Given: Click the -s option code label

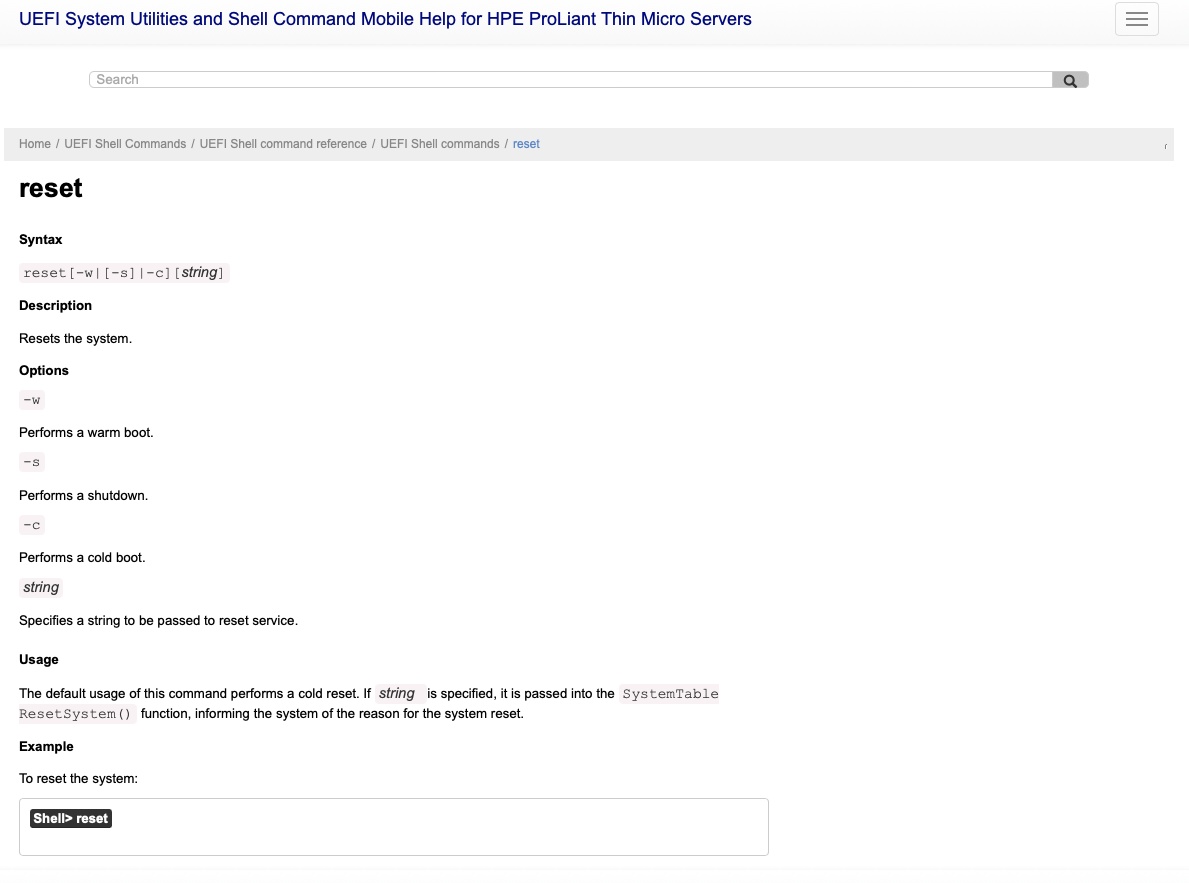Looking at the screenshot, I should tap(32, 462).
